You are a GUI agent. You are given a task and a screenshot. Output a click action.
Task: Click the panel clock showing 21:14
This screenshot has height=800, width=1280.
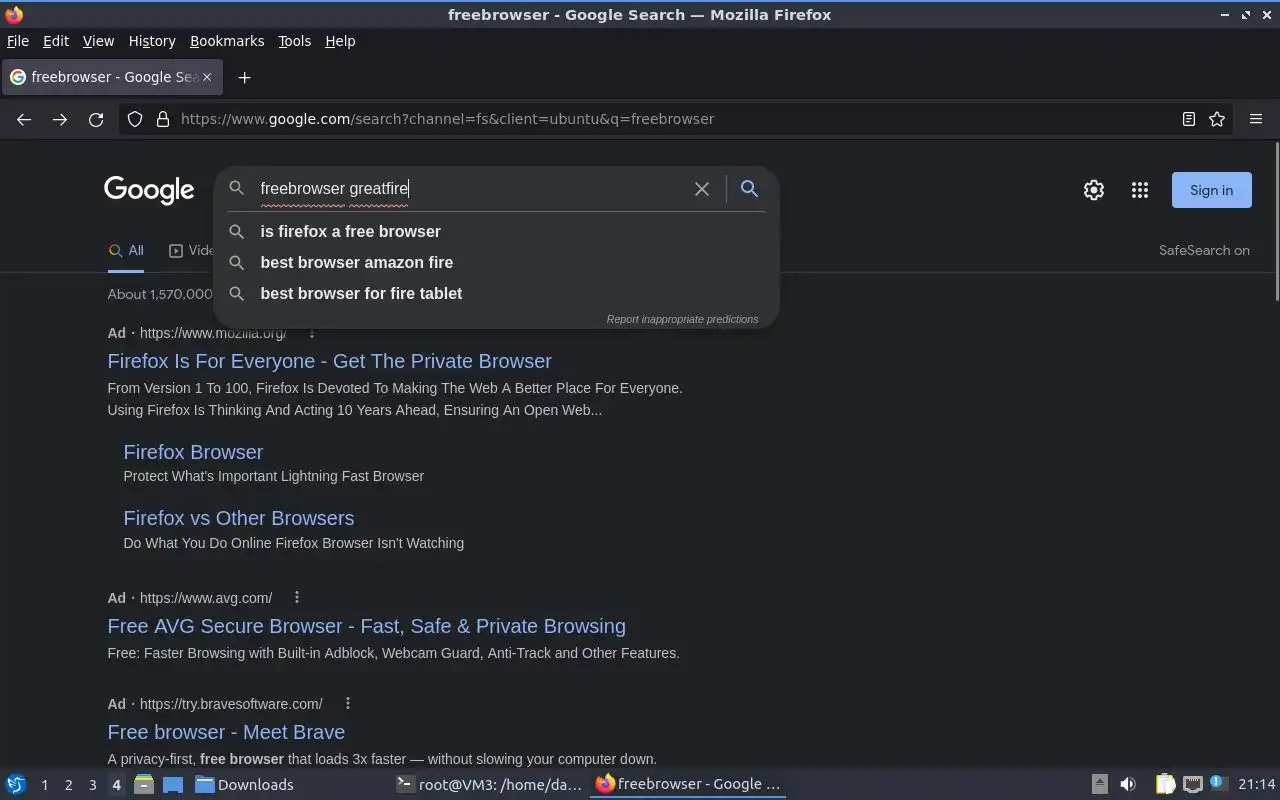[x=1256, y=785]
